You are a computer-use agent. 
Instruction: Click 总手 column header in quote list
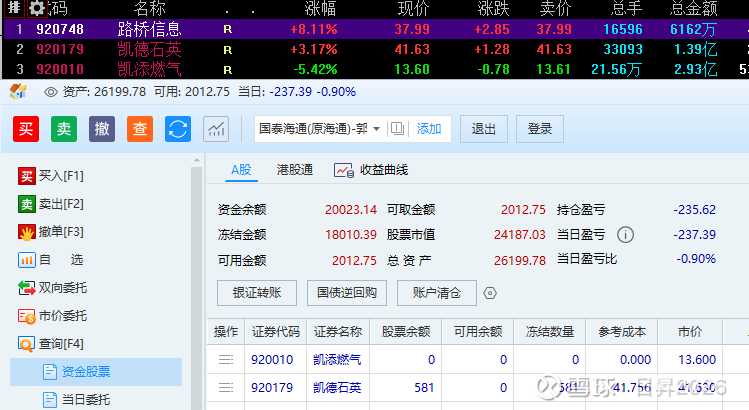point(626,9)
